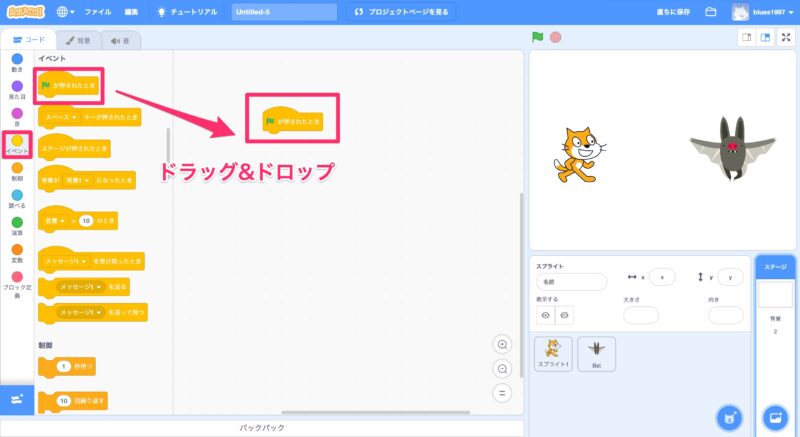Click the choose sprite button
The image size is (800, 437).
[729, 416]
